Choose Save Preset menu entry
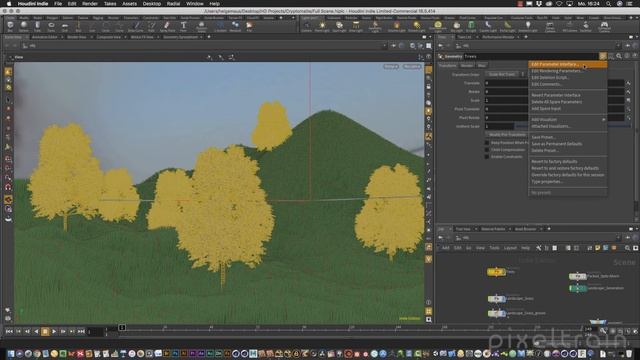The image size is (640, 360). [567, 137]
